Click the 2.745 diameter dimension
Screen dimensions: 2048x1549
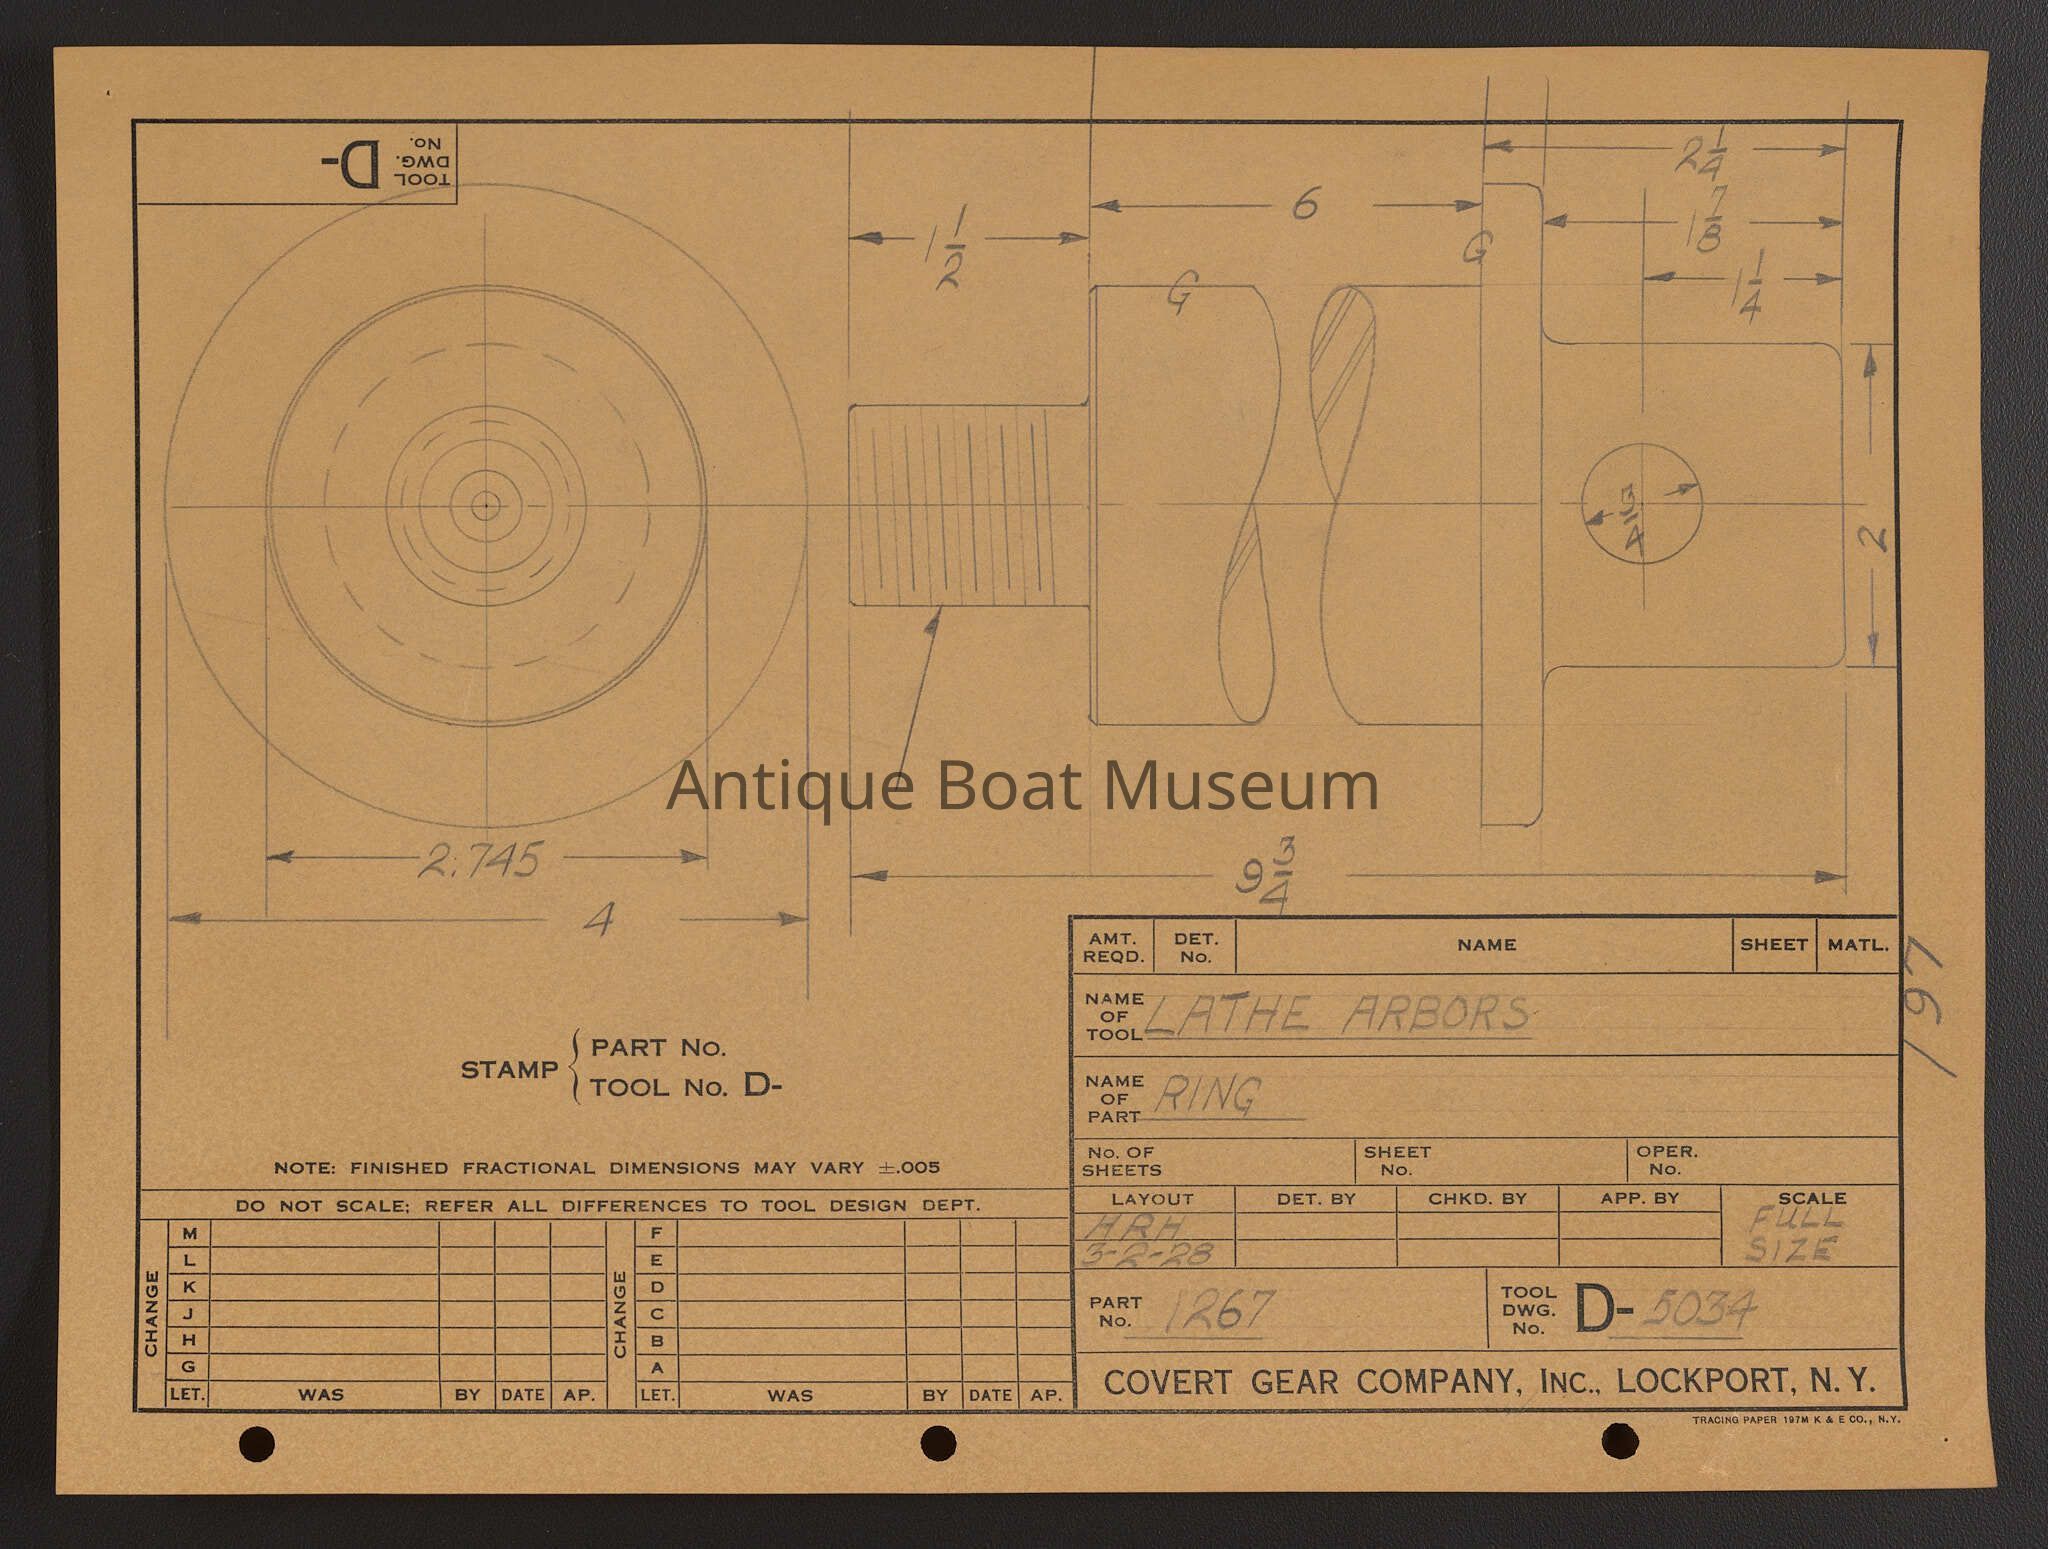point(480,859)
